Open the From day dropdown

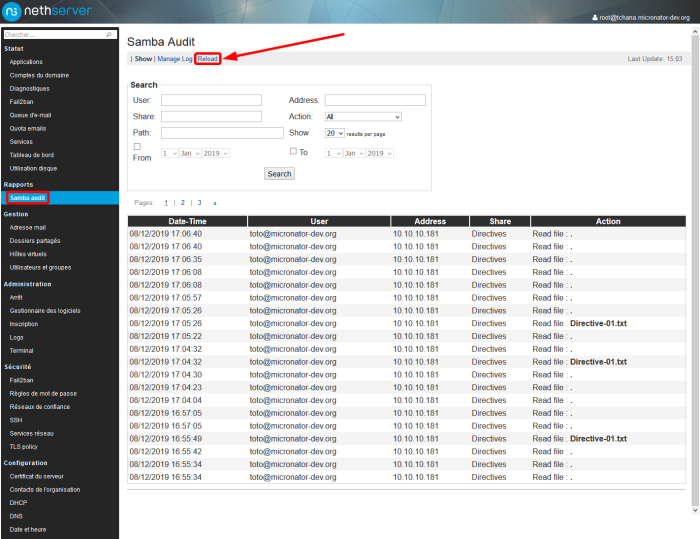click(x=170, y=153)
